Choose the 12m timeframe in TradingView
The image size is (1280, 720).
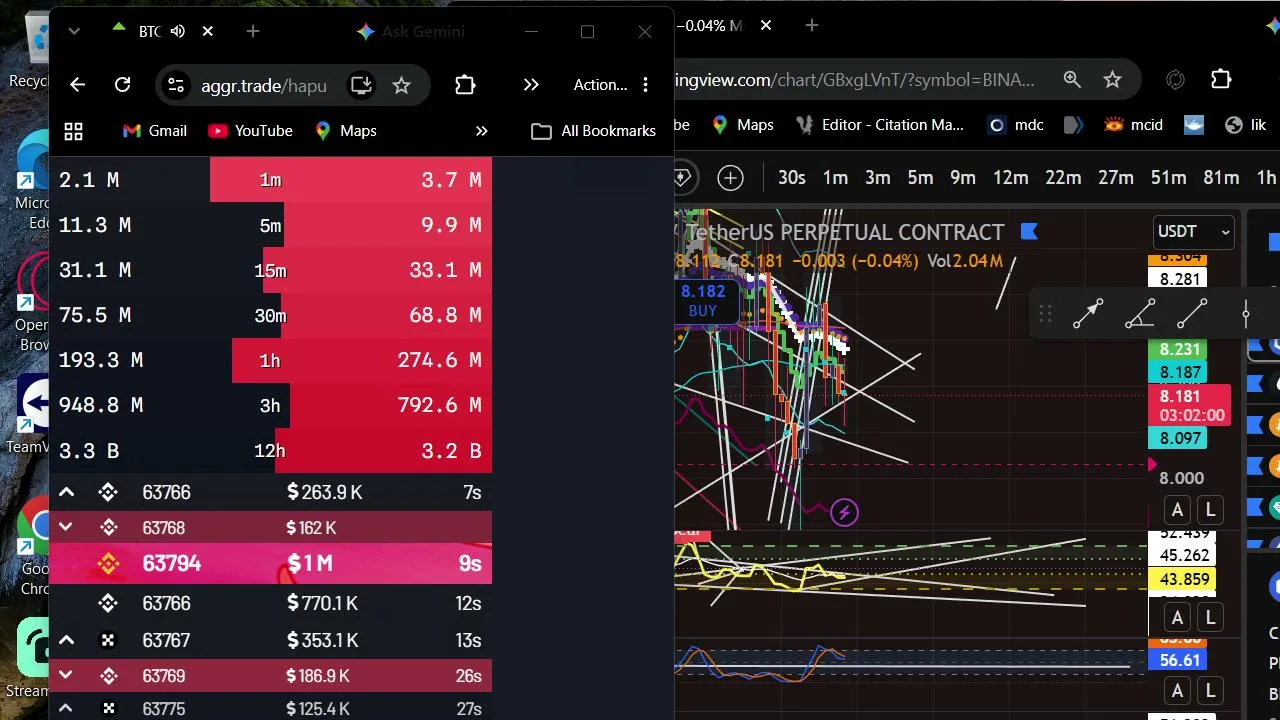pyautogui.click(x=1010, y=177)
